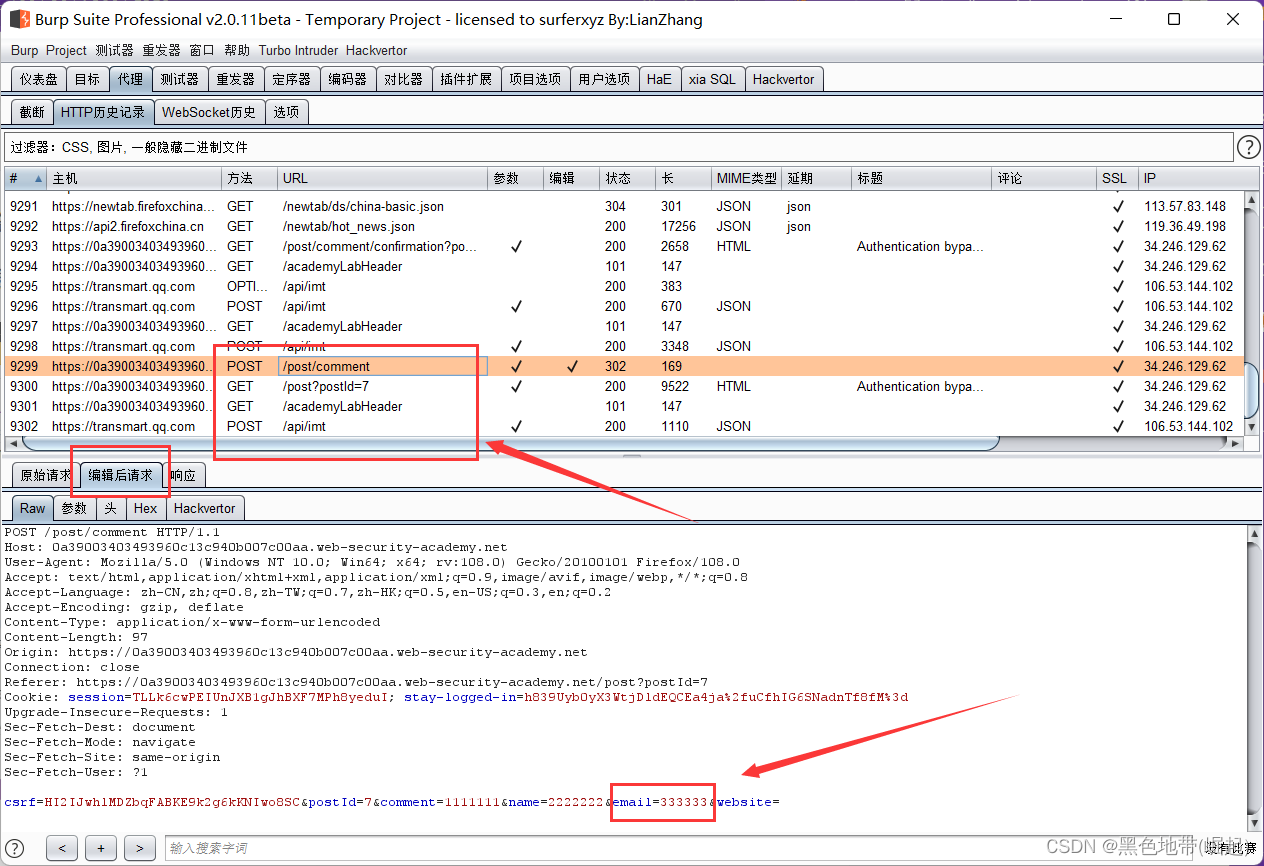1264x866 pixels.
Task: Select row 9301 /academyLabHeader
Action: (623, 406)
